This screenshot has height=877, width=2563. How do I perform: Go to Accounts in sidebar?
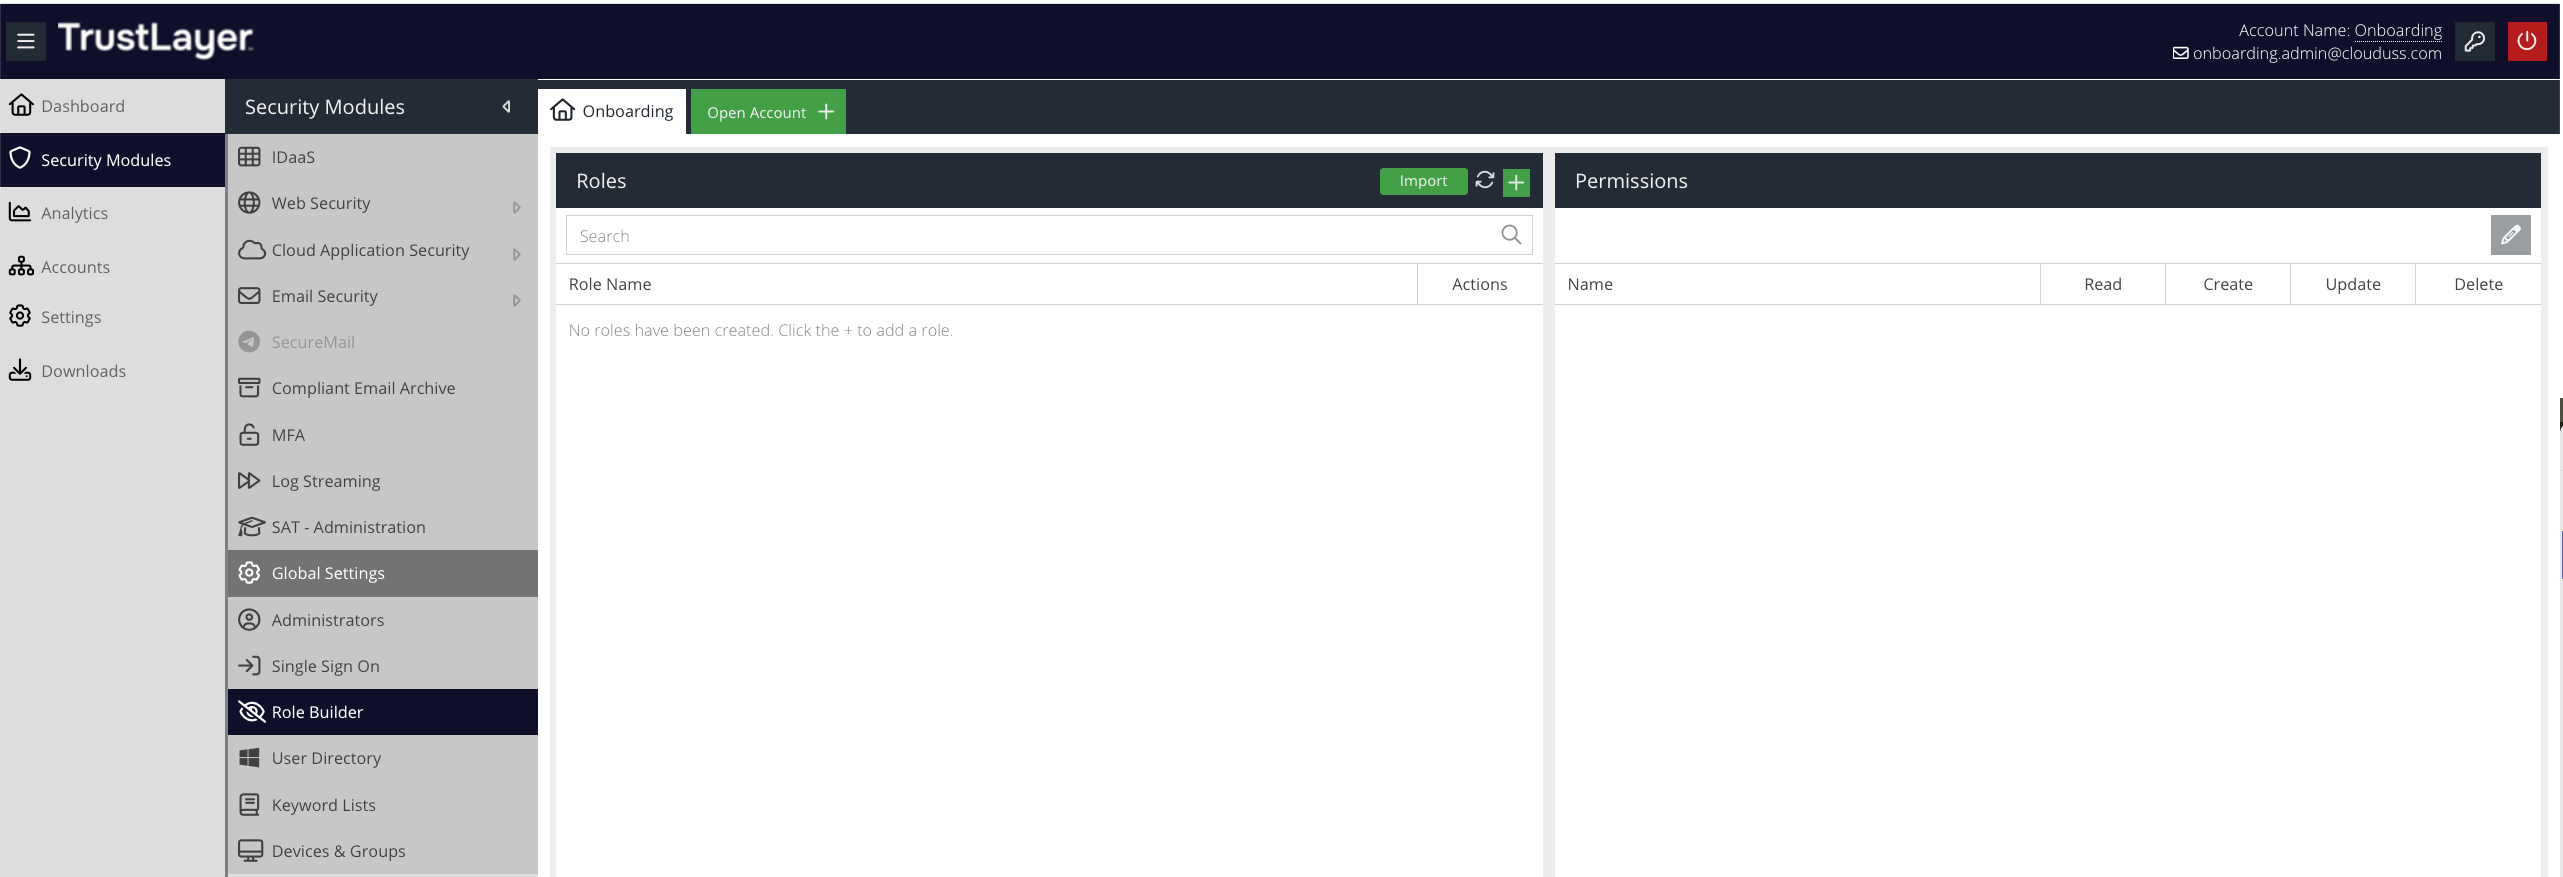pyautogui.click(x=112, y=267)
